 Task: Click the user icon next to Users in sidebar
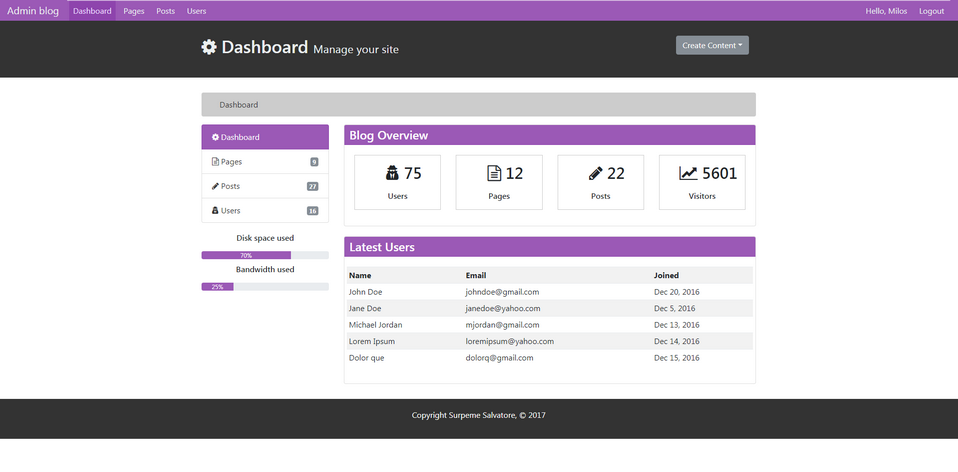pyautogui.click(x=215, y=211)
